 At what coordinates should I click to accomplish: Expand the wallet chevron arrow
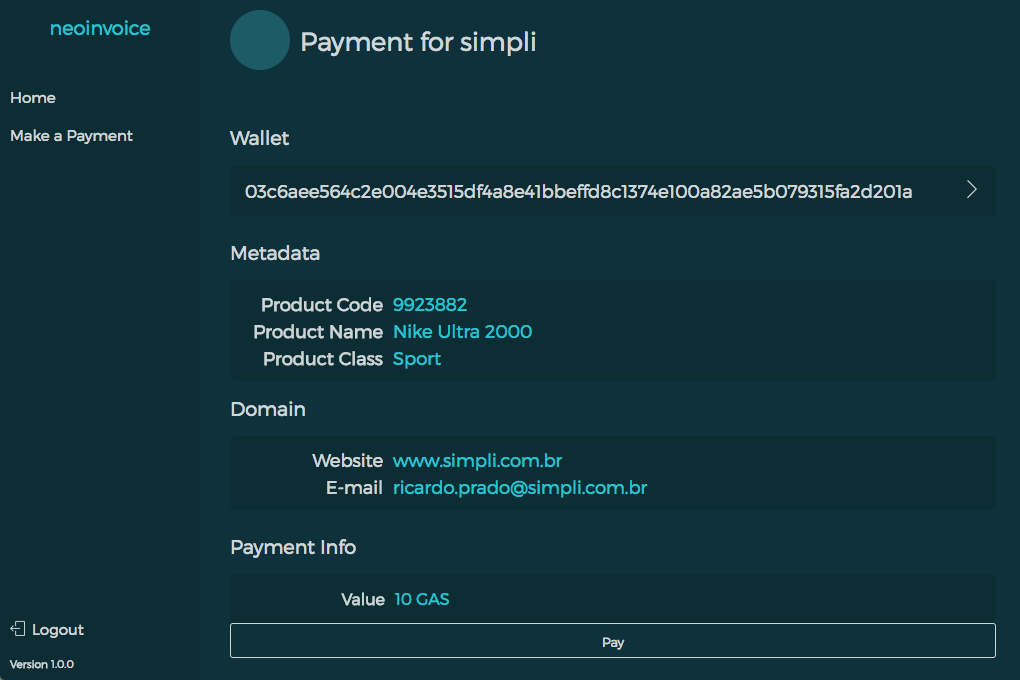[x=971, y=189]
